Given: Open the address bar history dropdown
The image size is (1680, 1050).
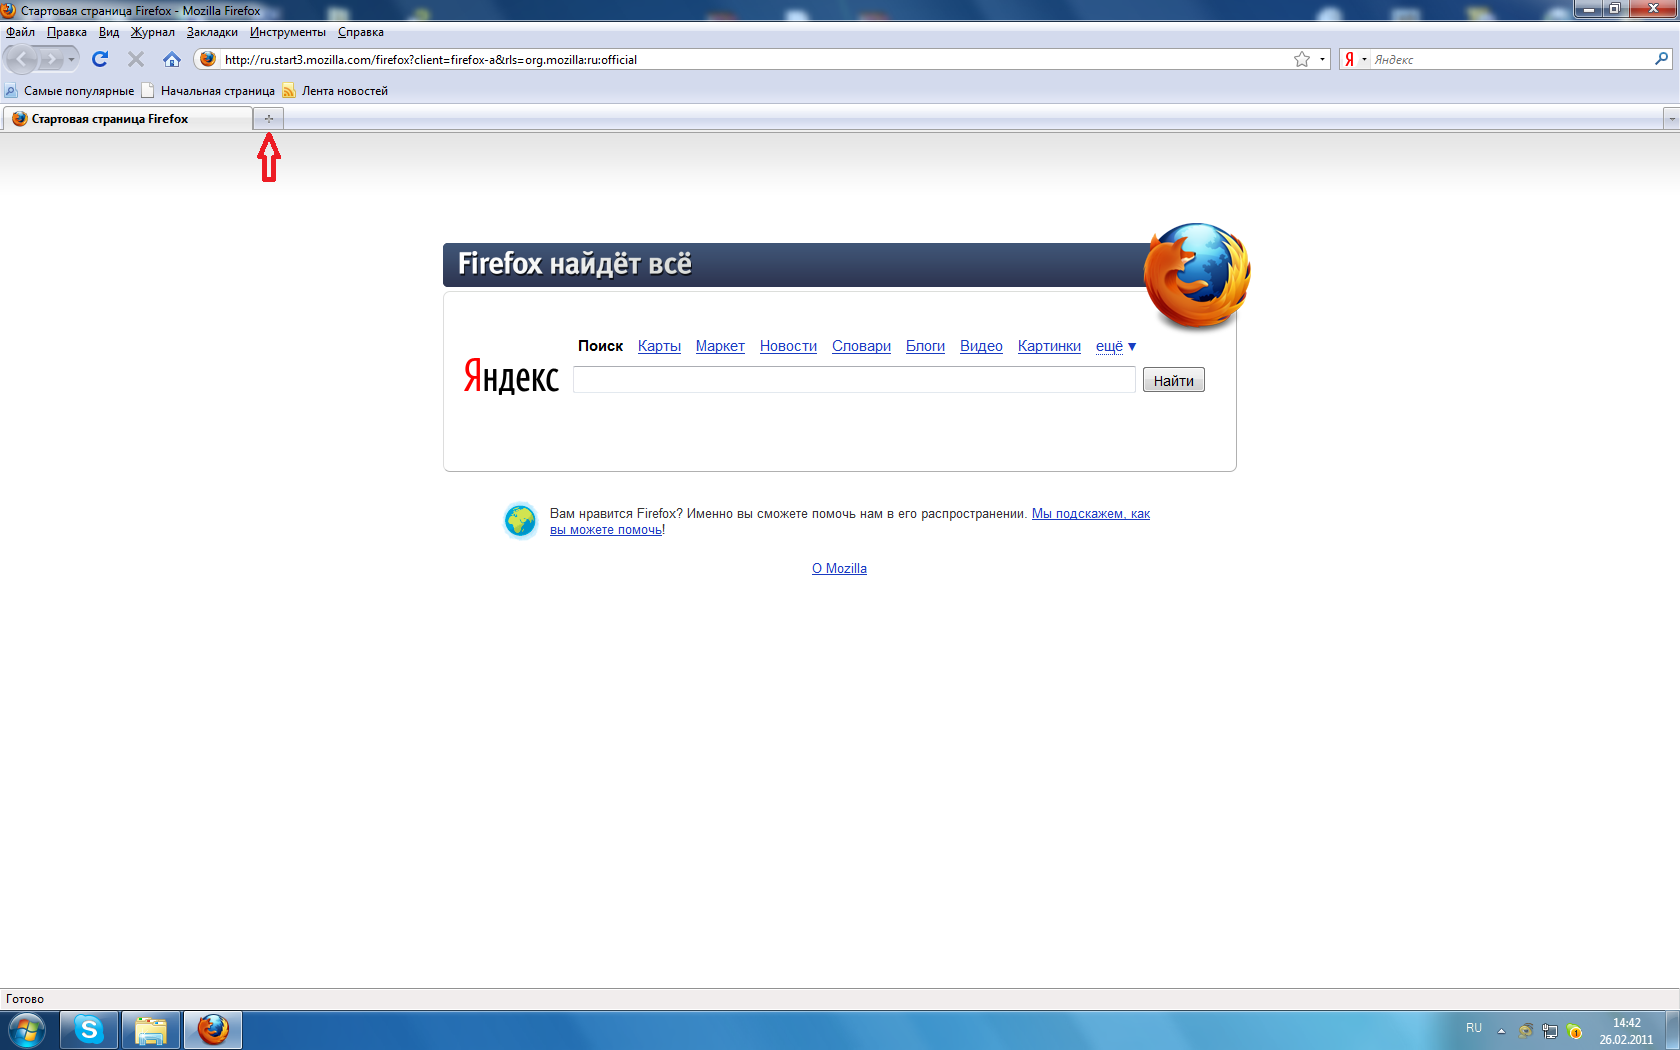Looking at the screenshot, I should coord(1322,59).
